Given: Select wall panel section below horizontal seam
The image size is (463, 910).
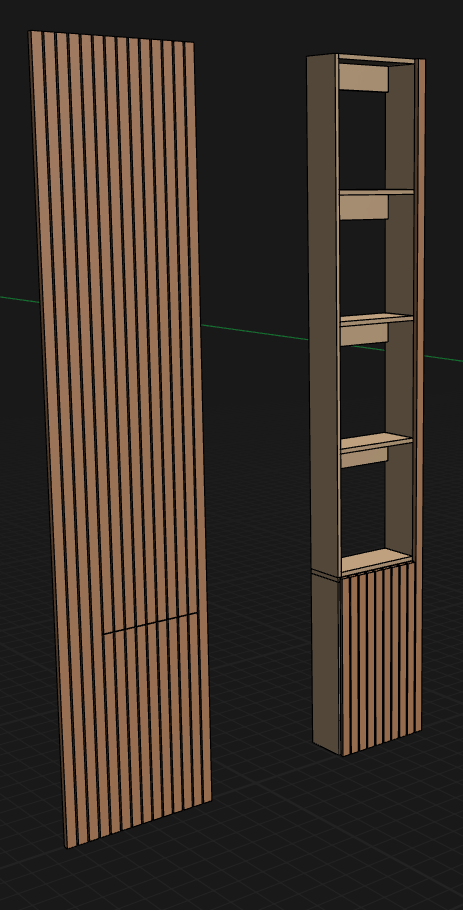Looking at the screenshot, I should [x=157, y=720].
